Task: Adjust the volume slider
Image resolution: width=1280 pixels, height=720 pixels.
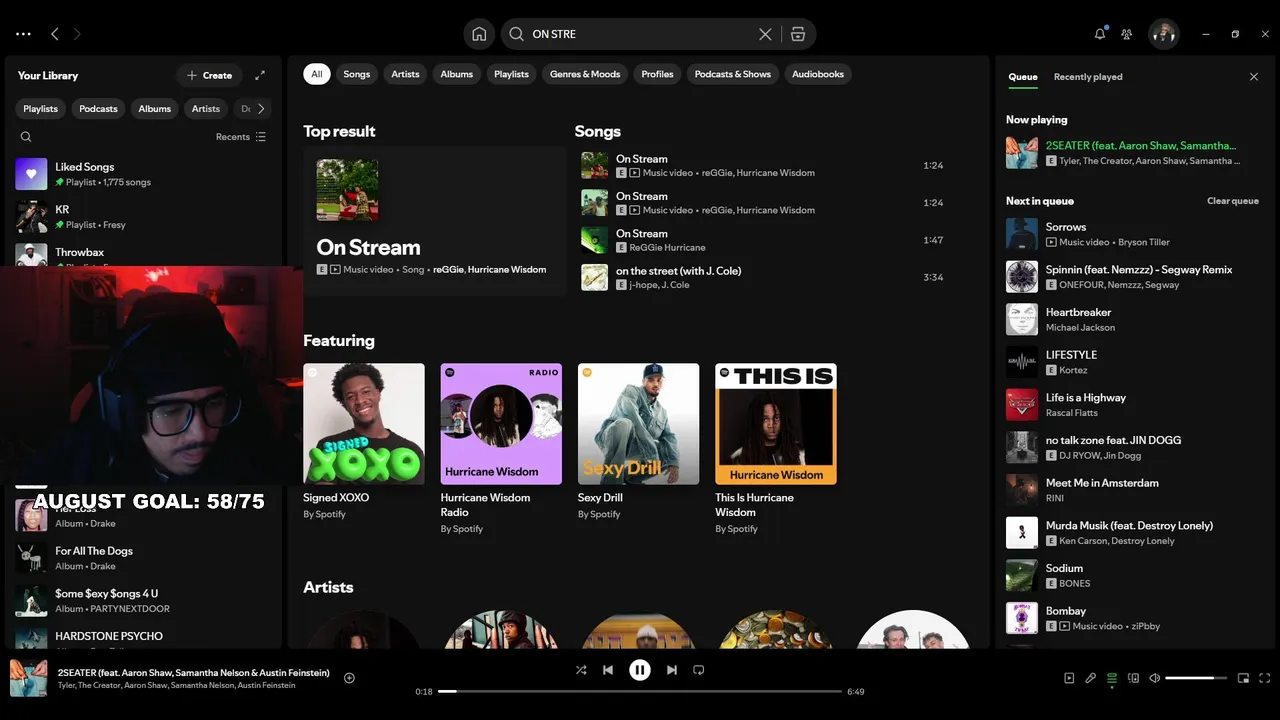Action: click(x=1196, y=678)
